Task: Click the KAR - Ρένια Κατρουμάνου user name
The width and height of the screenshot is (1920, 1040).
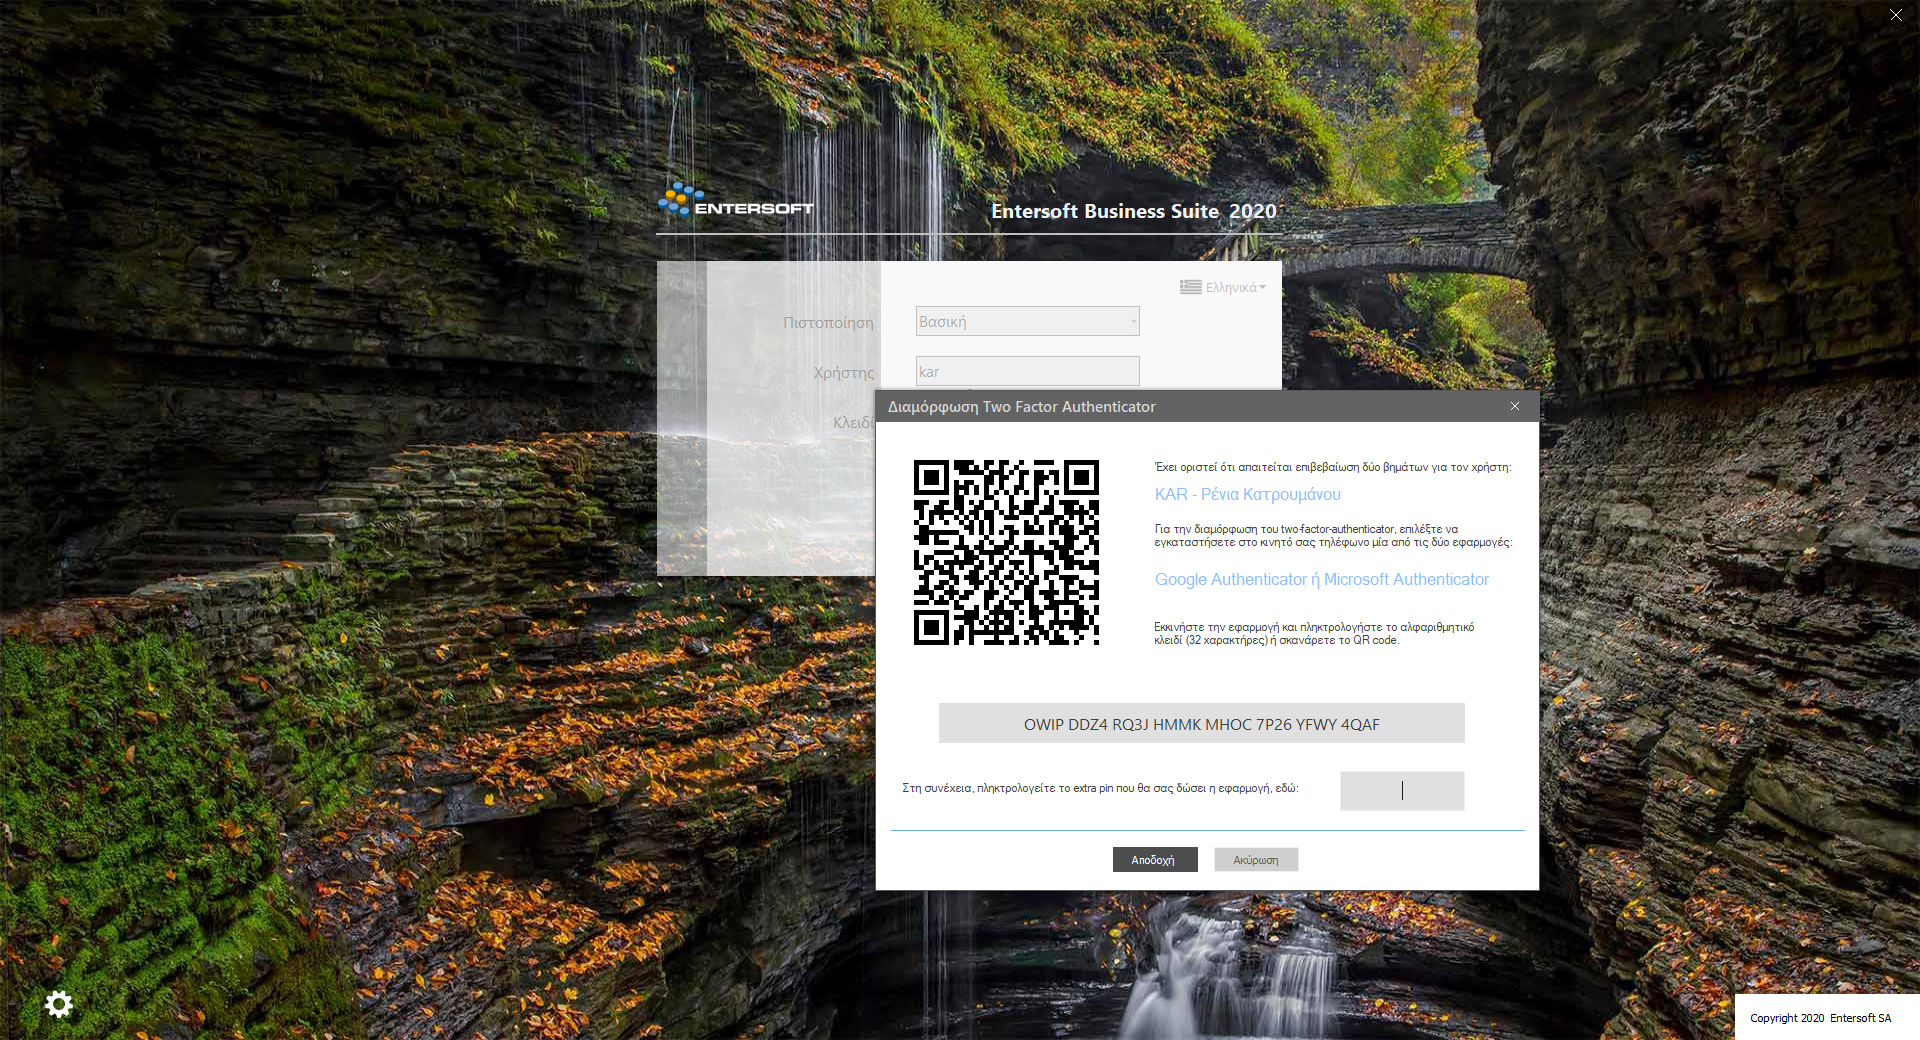Action: pyautogui.click(x=1247, y=494)
